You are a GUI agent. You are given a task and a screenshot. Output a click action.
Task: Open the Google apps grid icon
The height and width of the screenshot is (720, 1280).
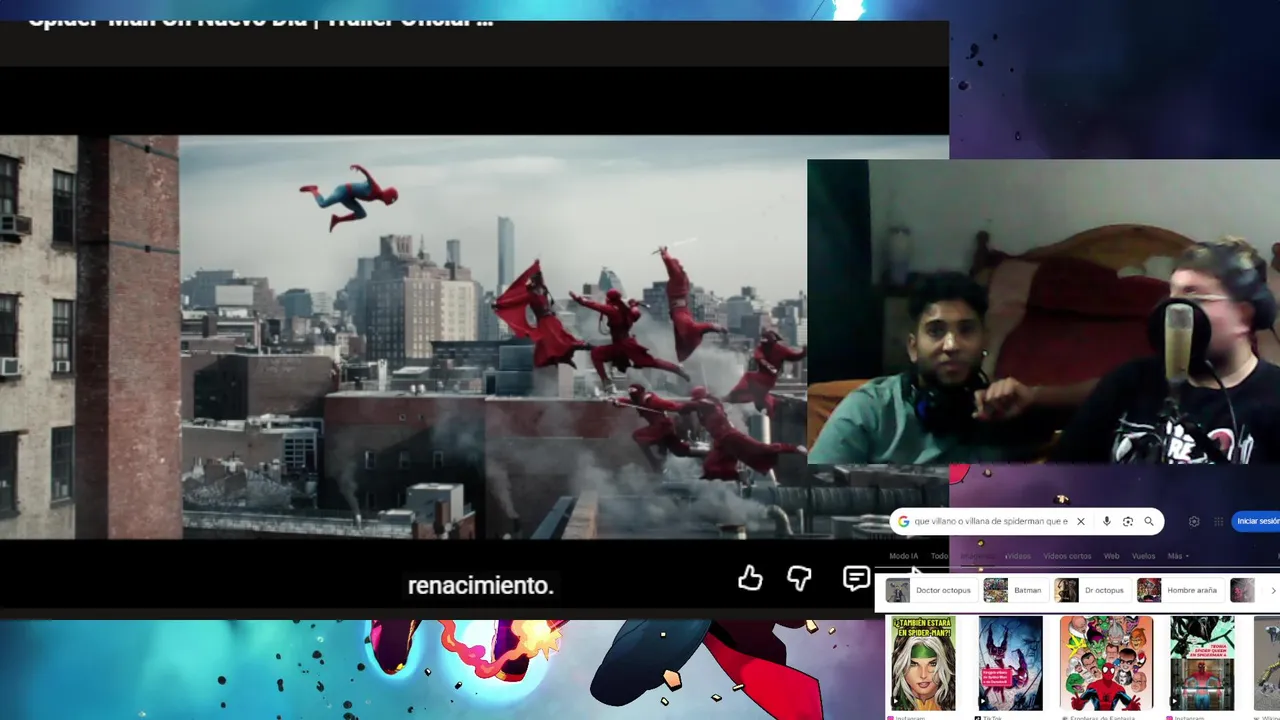tap(1218, 521)
